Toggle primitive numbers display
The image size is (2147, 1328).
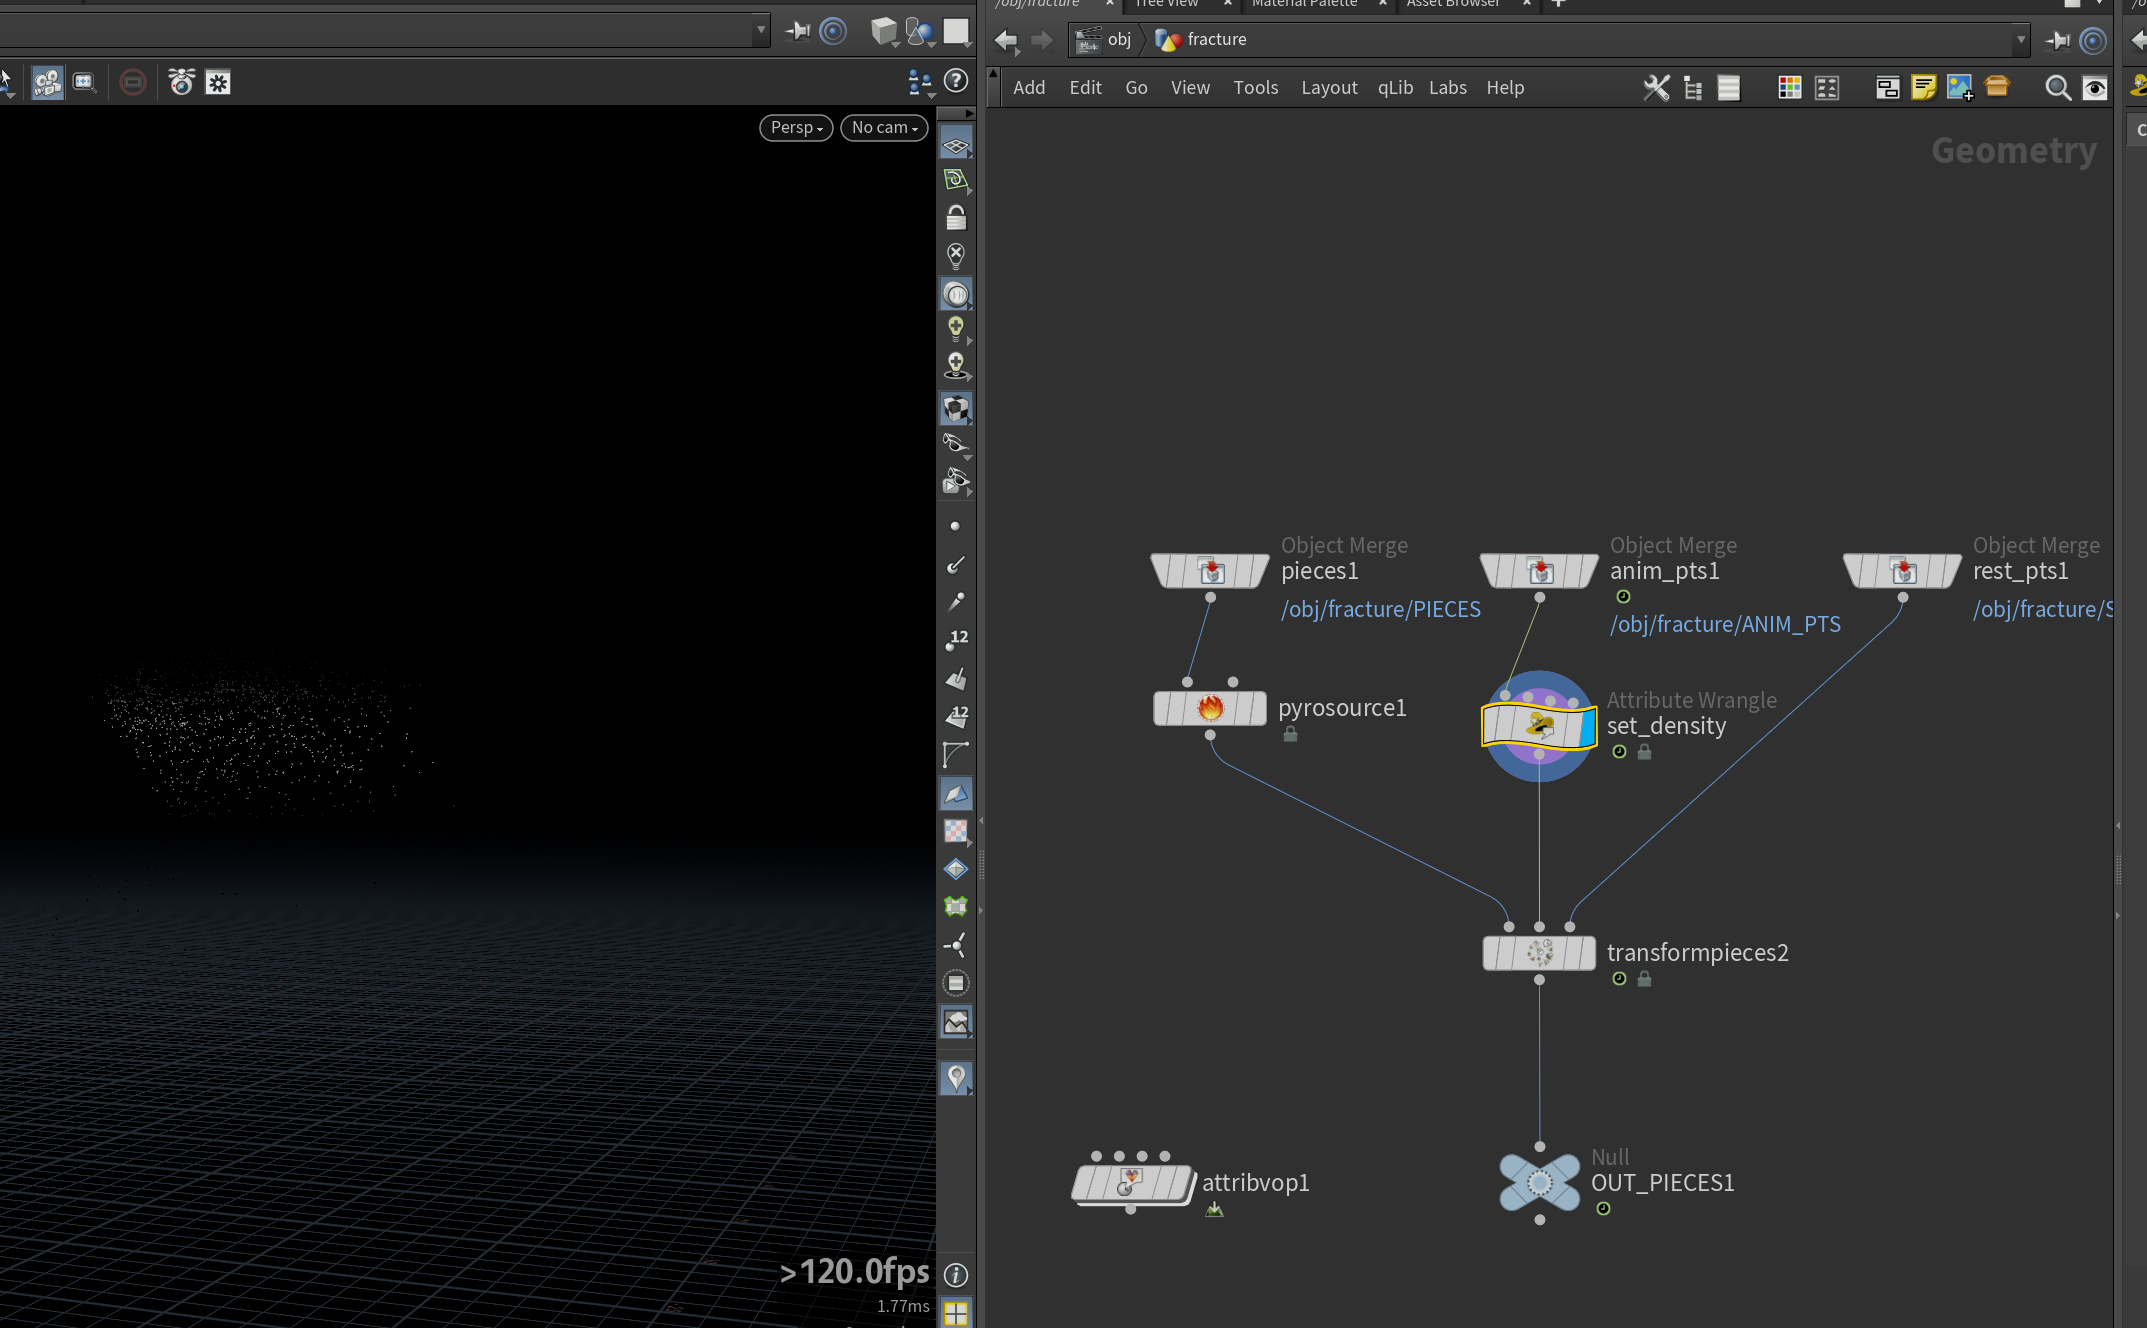click(x=956, y=717)
